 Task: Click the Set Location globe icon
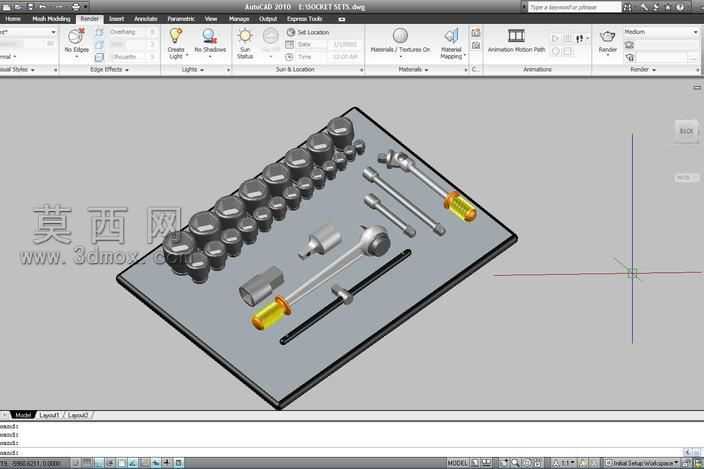(x=290, y=32)
